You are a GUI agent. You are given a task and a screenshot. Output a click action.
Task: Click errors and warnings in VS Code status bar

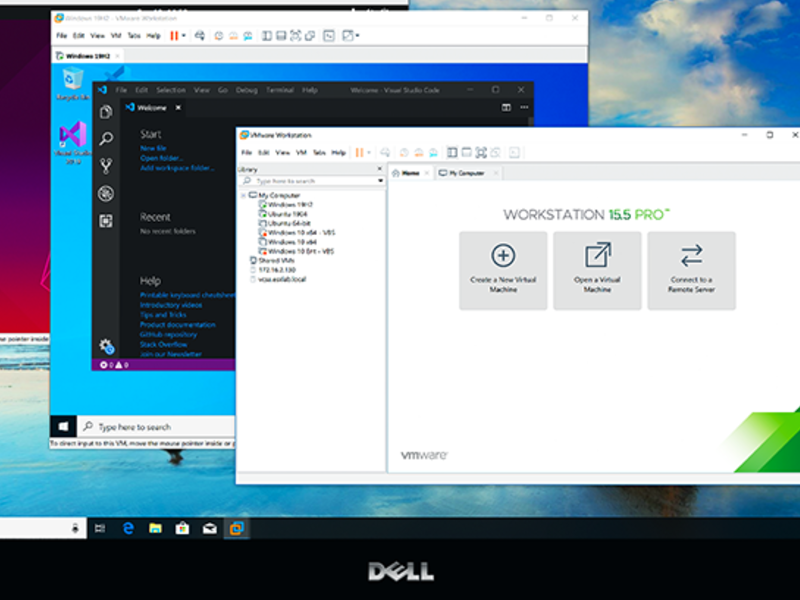click(x=114, y=365)
